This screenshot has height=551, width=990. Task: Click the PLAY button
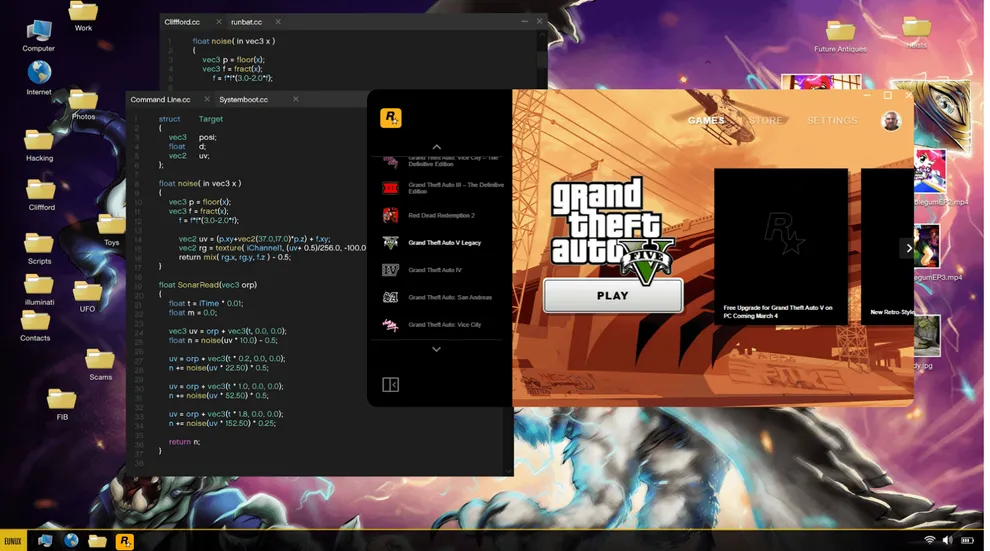[x=612, y=295]
